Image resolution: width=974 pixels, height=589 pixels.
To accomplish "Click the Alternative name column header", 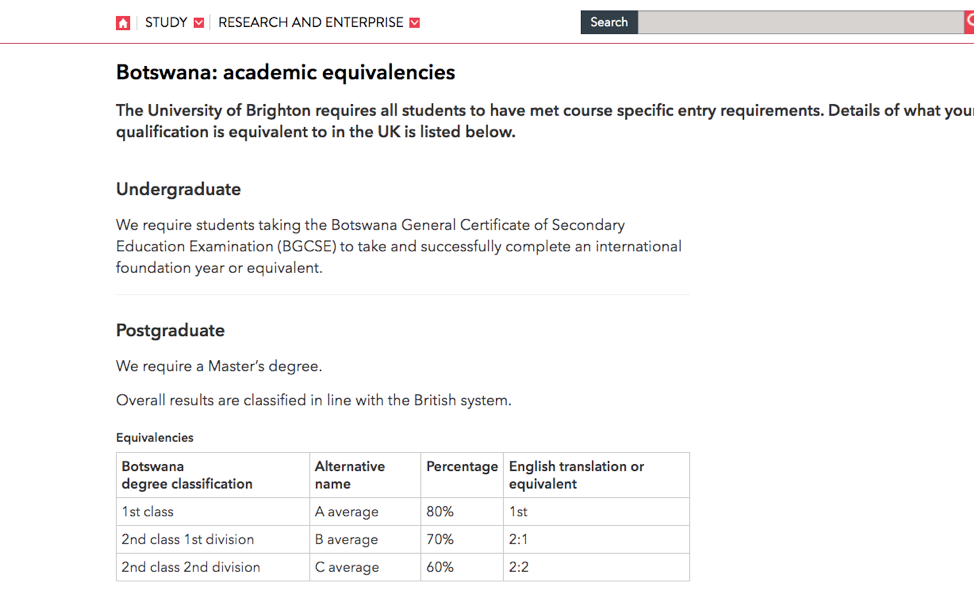I will (349, 475).
